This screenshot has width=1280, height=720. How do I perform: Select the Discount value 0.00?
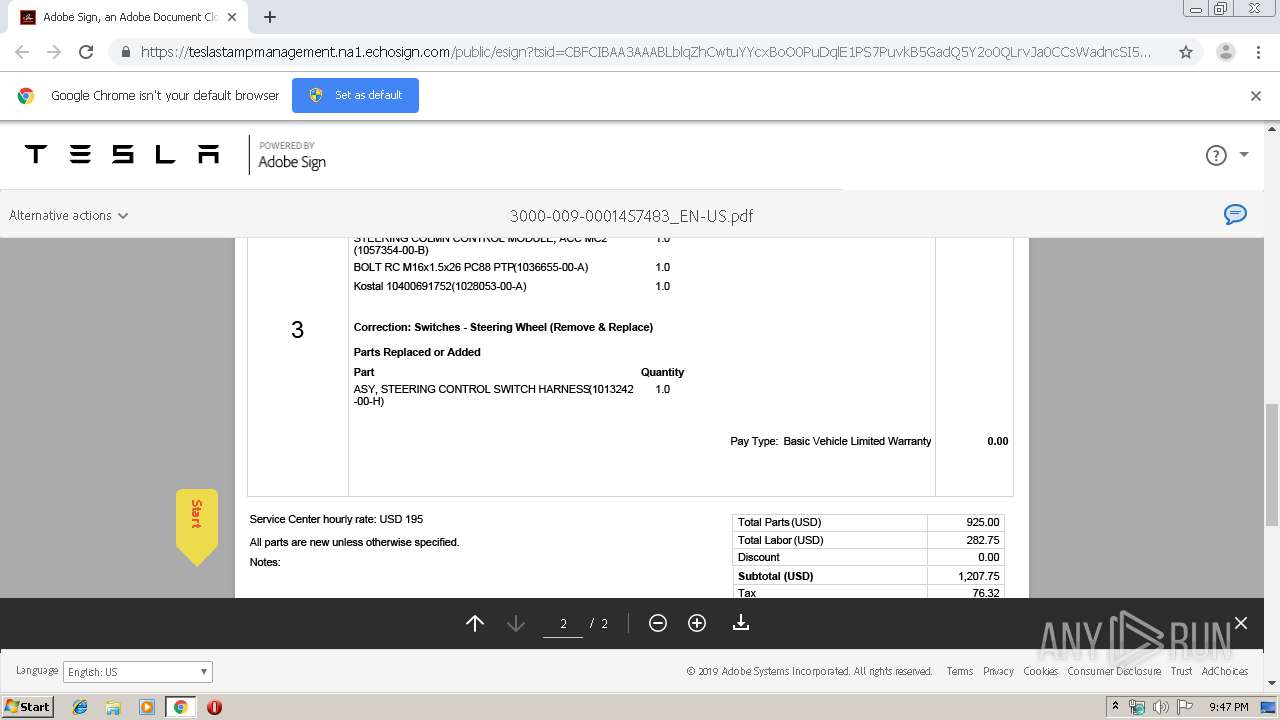(989, 557)
